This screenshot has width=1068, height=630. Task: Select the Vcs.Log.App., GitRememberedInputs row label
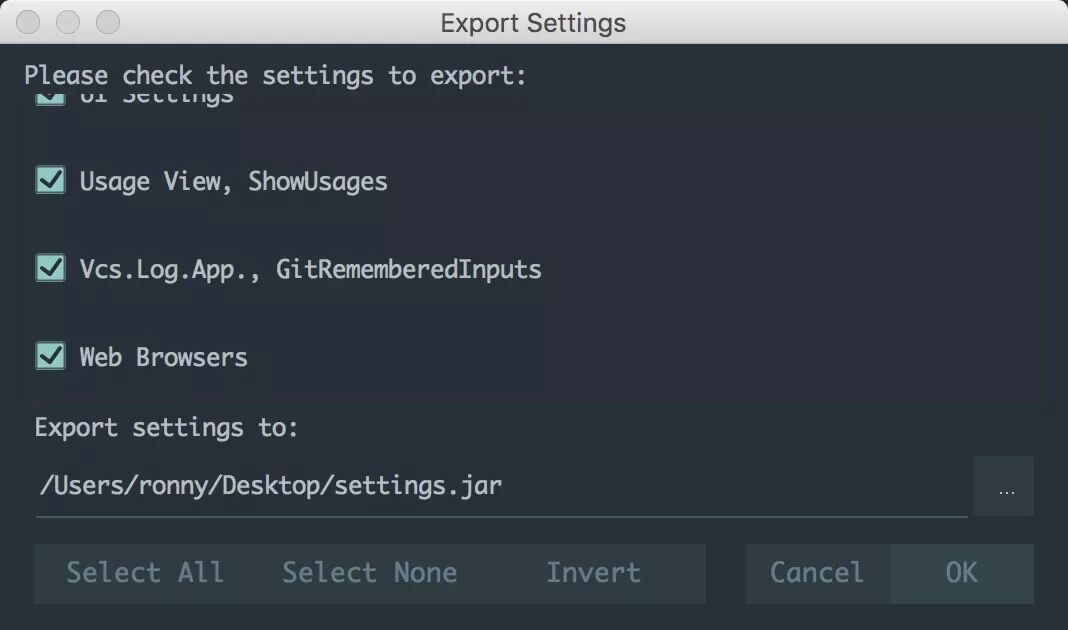click(310, 269)
